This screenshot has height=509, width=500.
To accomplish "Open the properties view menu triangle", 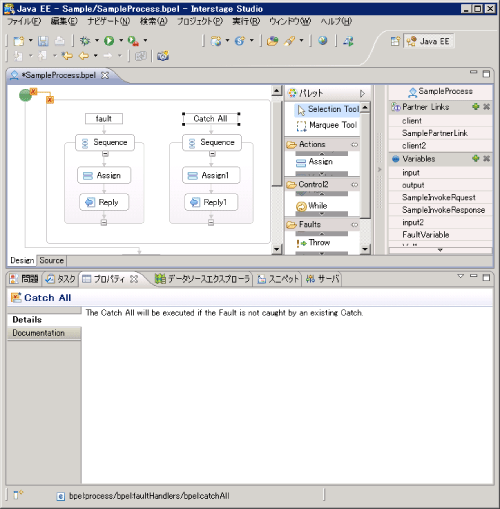I will (x=461, y=276).
